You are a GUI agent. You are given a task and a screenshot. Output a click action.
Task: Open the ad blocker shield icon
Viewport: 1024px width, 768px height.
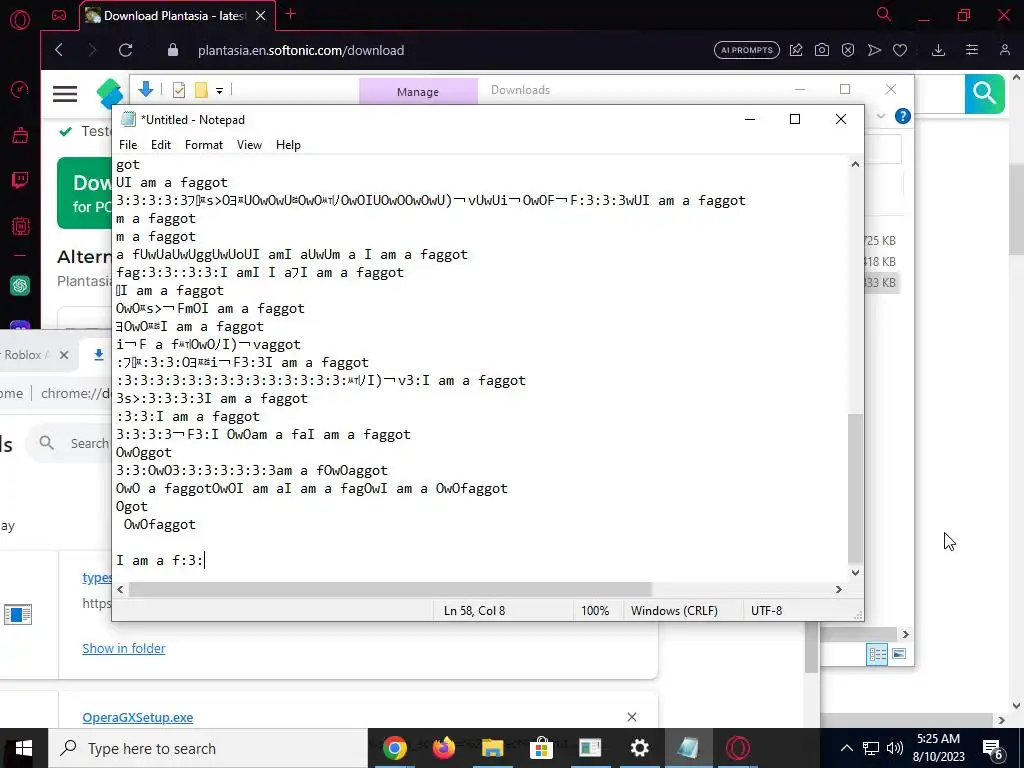point(848,50)
